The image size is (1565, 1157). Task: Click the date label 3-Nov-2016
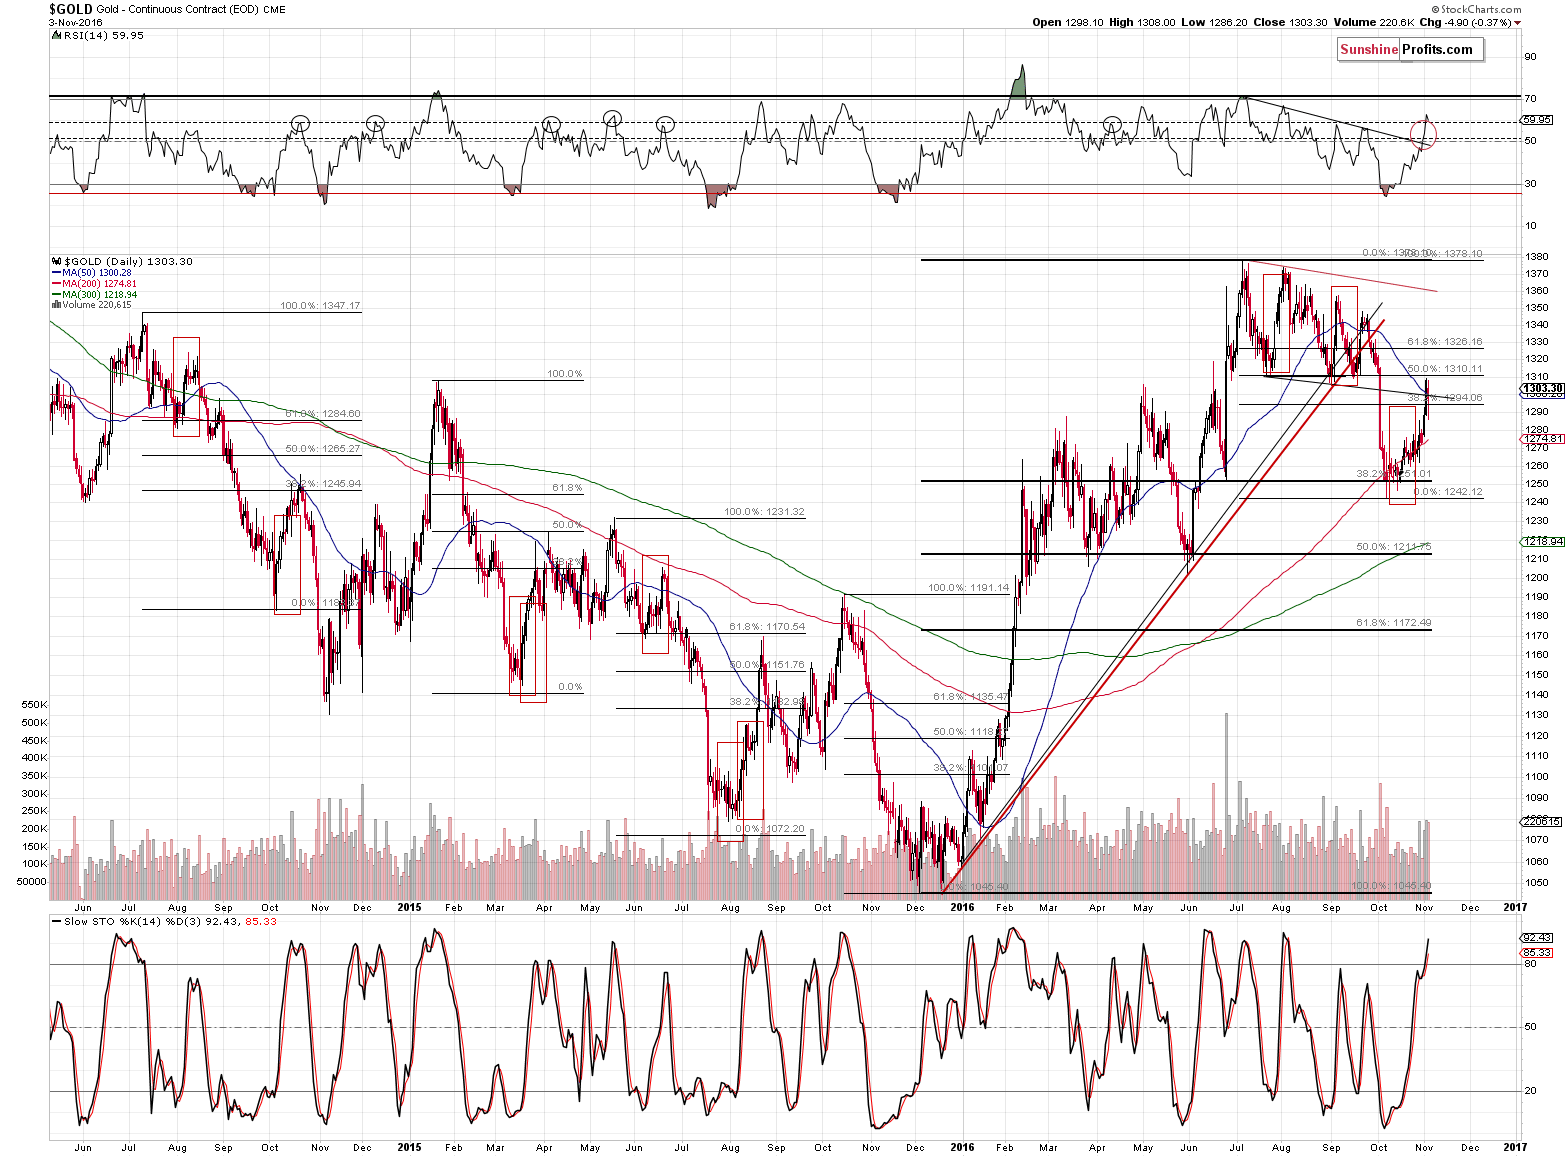tap(76, 22)
